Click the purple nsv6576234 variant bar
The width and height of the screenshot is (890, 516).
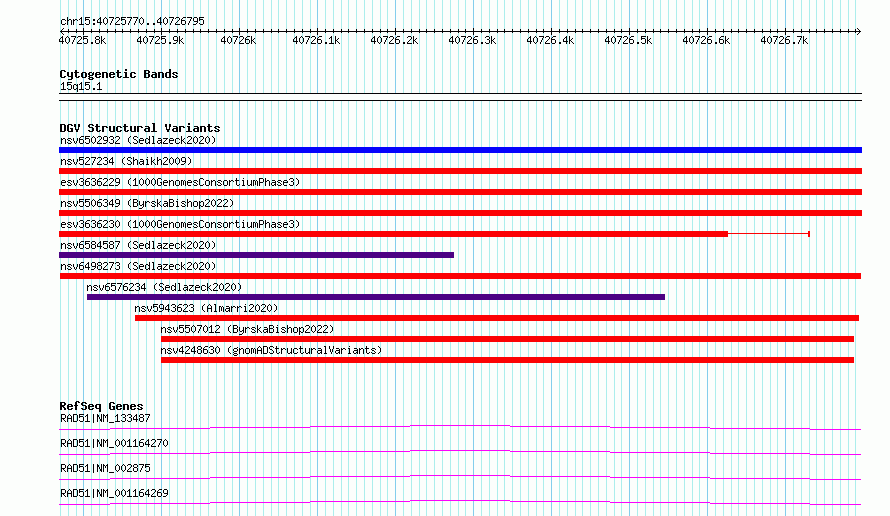click(x=376, y=297)
